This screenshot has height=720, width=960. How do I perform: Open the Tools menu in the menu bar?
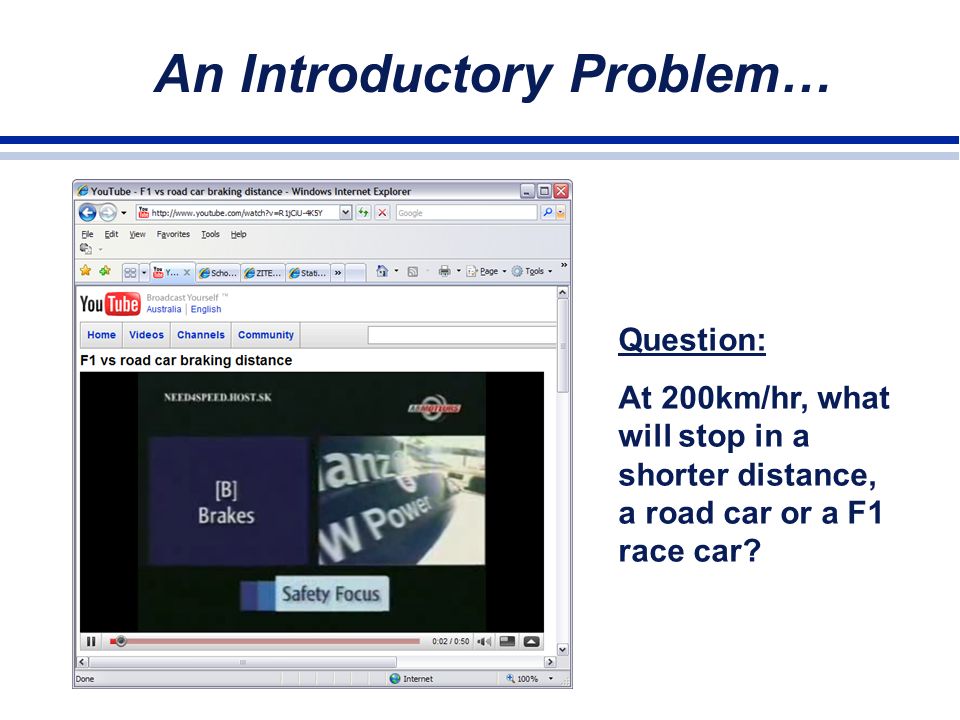210,234
